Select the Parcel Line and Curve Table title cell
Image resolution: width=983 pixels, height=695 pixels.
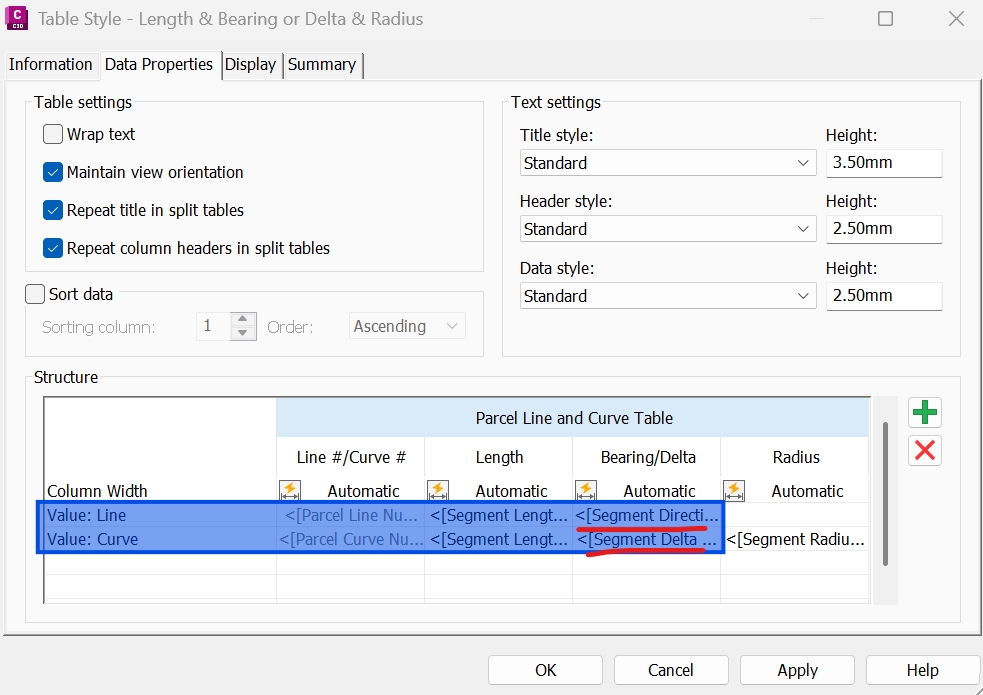[573, 418]
